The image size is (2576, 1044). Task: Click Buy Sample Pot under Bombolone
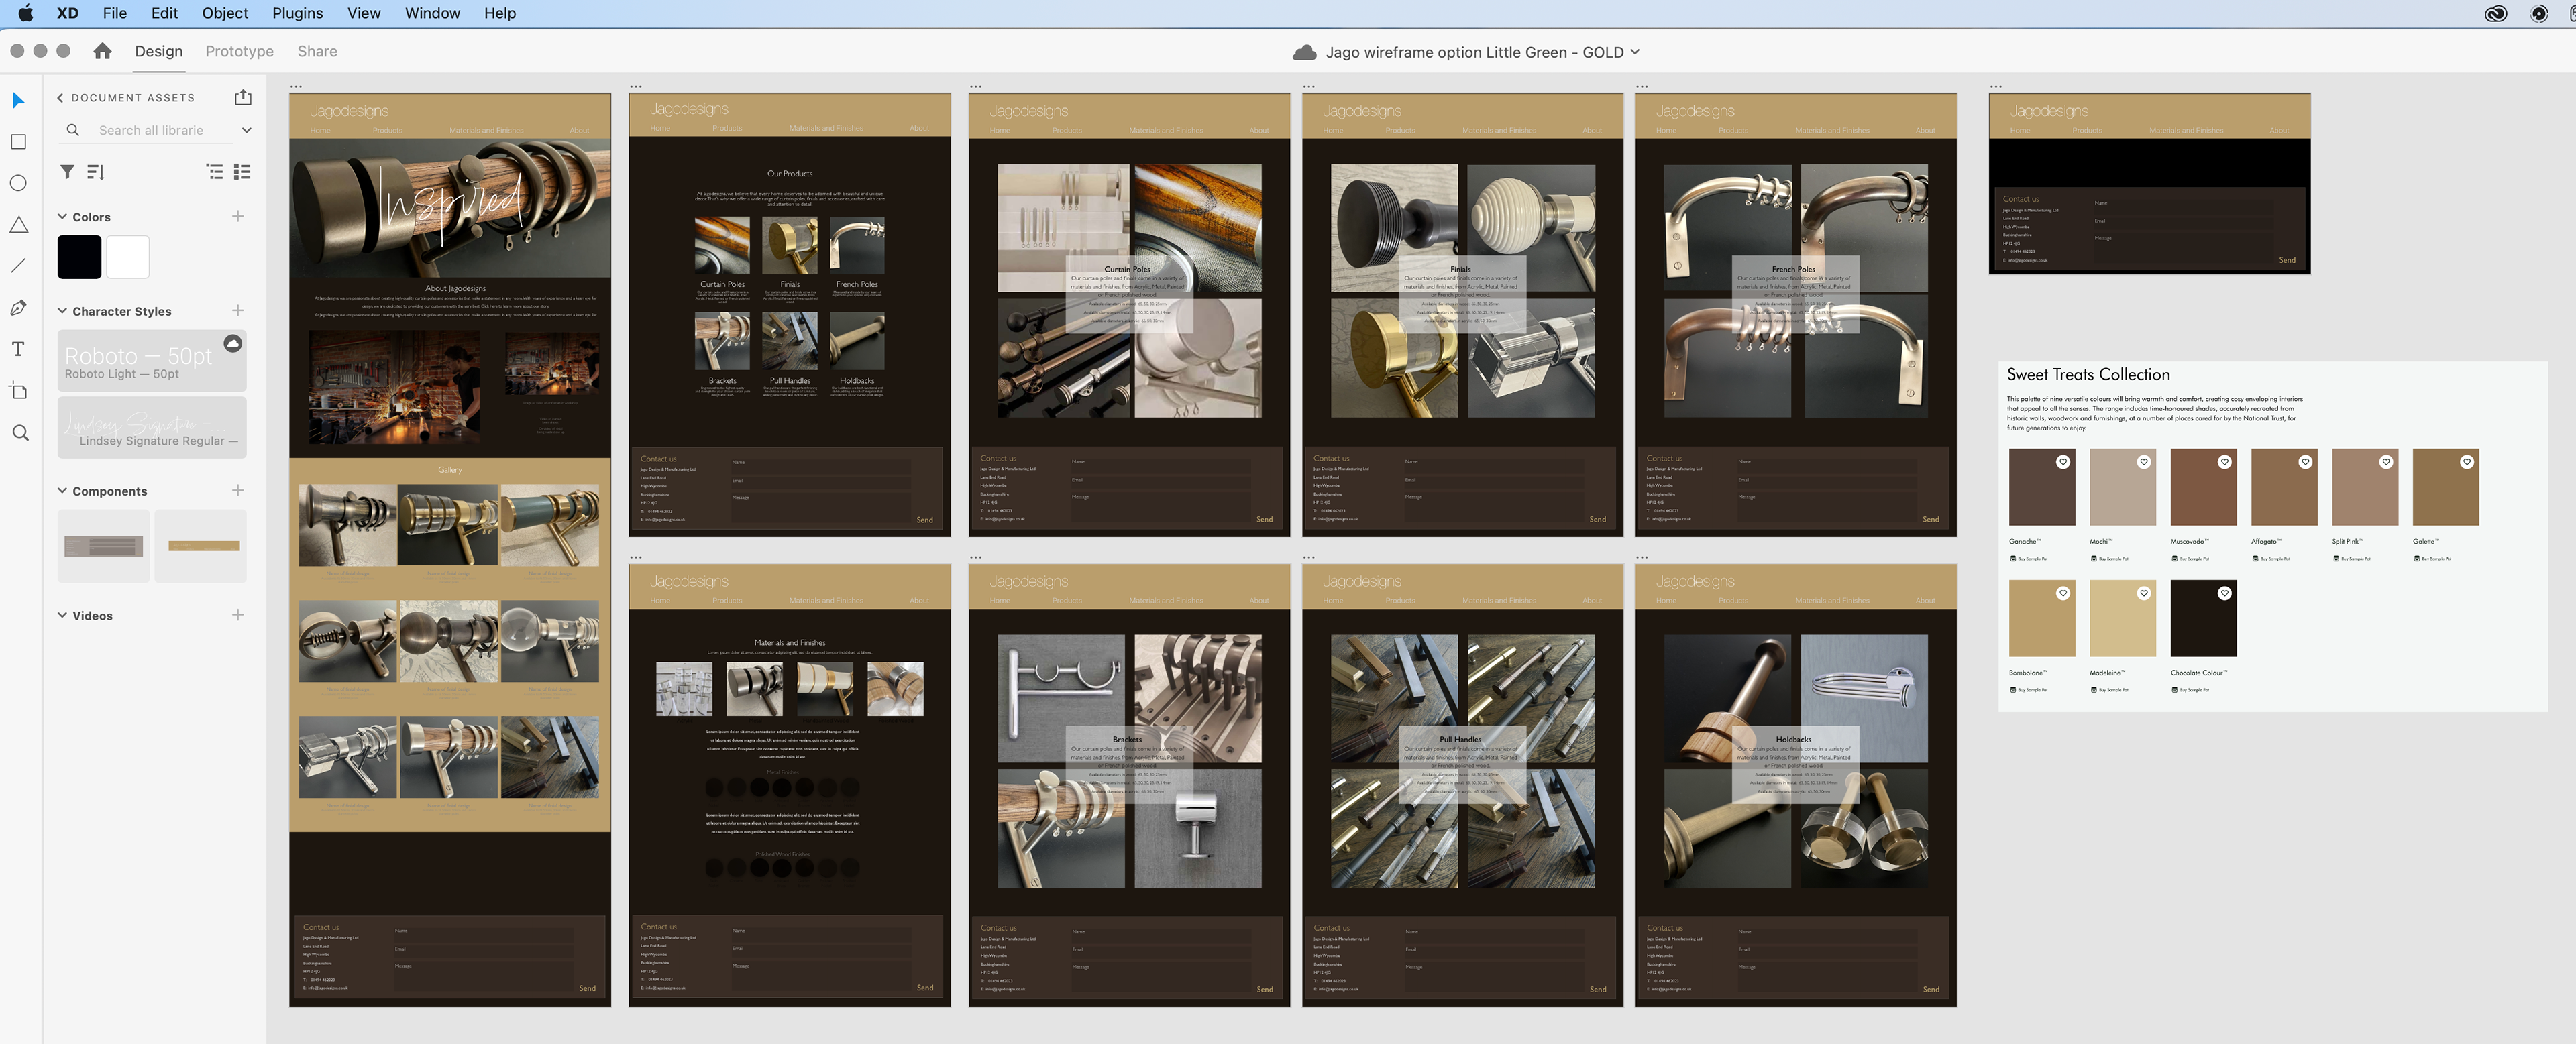click(x=2029, y=690)
